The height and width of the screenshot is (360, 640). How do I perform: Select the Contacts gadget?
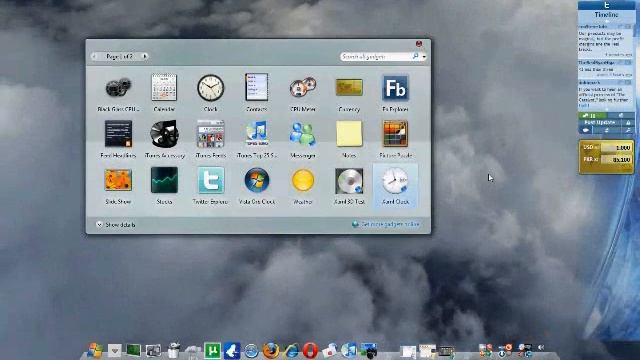pyautogui.click(x=257, y=93)
